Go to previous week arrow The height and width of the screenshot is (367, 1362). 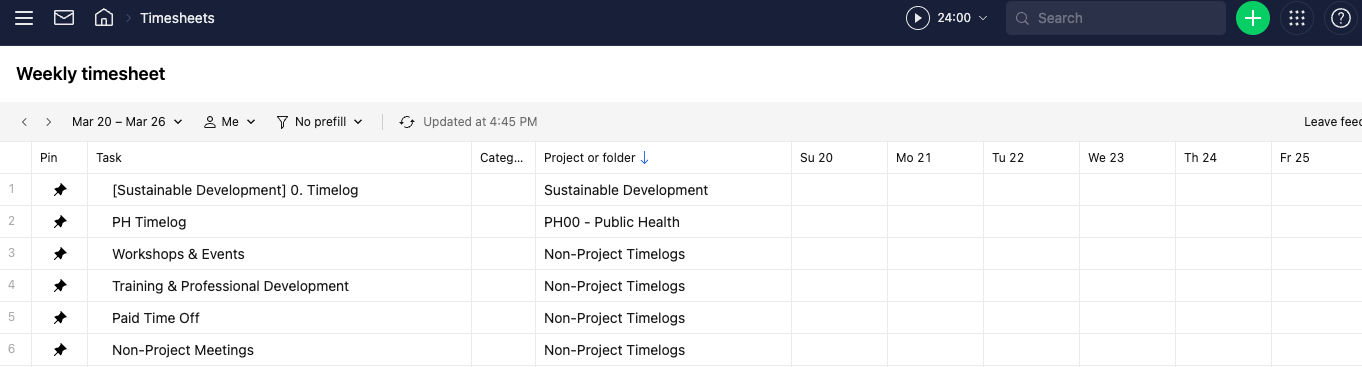(24, 122)
